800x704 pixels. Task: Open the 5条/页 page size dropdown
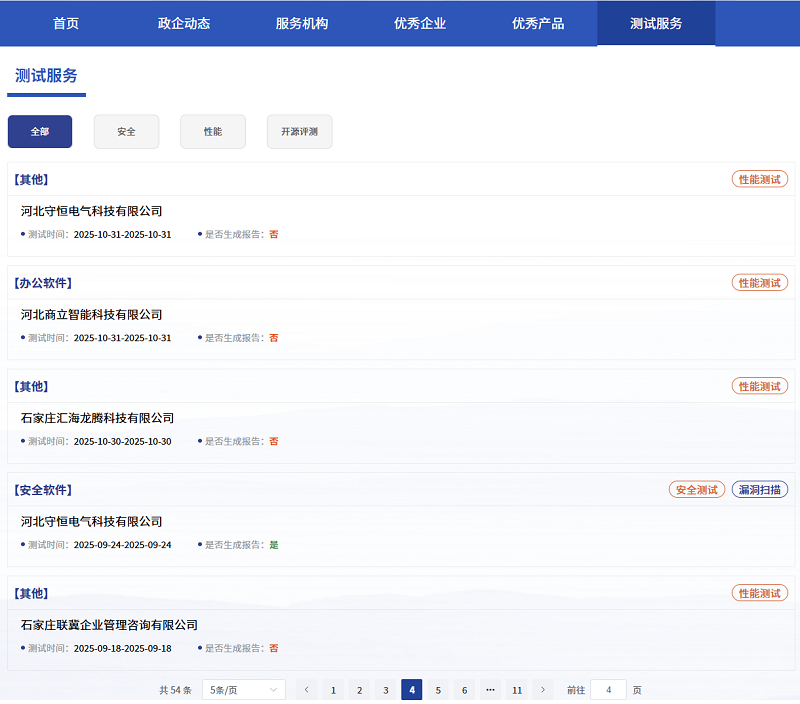[x=243, y=689]
